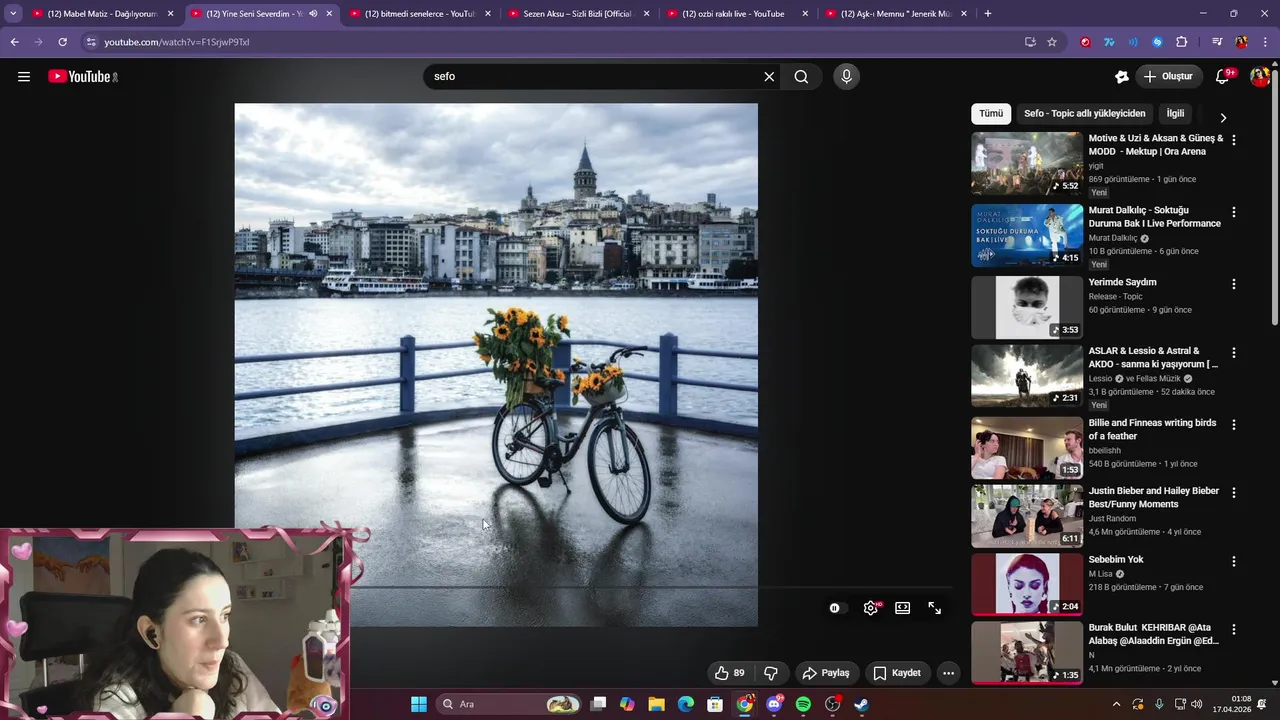Start voice search with the microphone

click(846, 76)
